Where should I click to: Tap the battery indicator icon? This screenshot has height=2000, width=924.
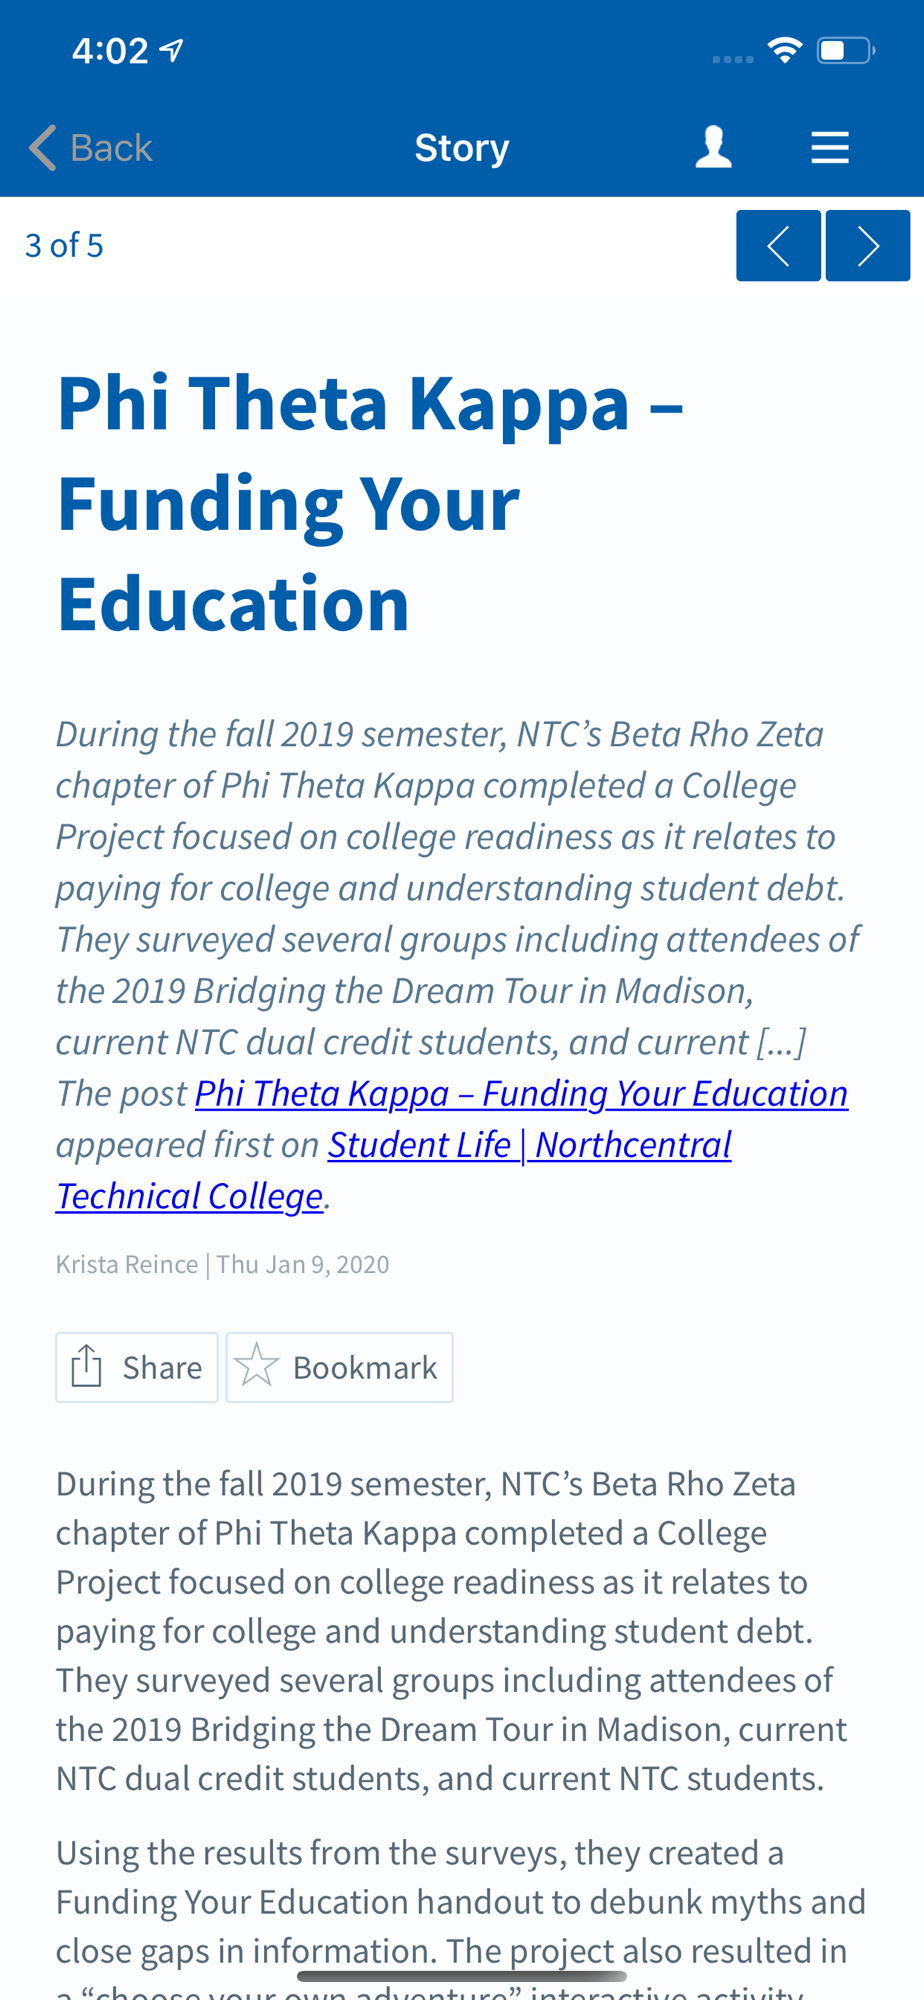click(846, 50)
